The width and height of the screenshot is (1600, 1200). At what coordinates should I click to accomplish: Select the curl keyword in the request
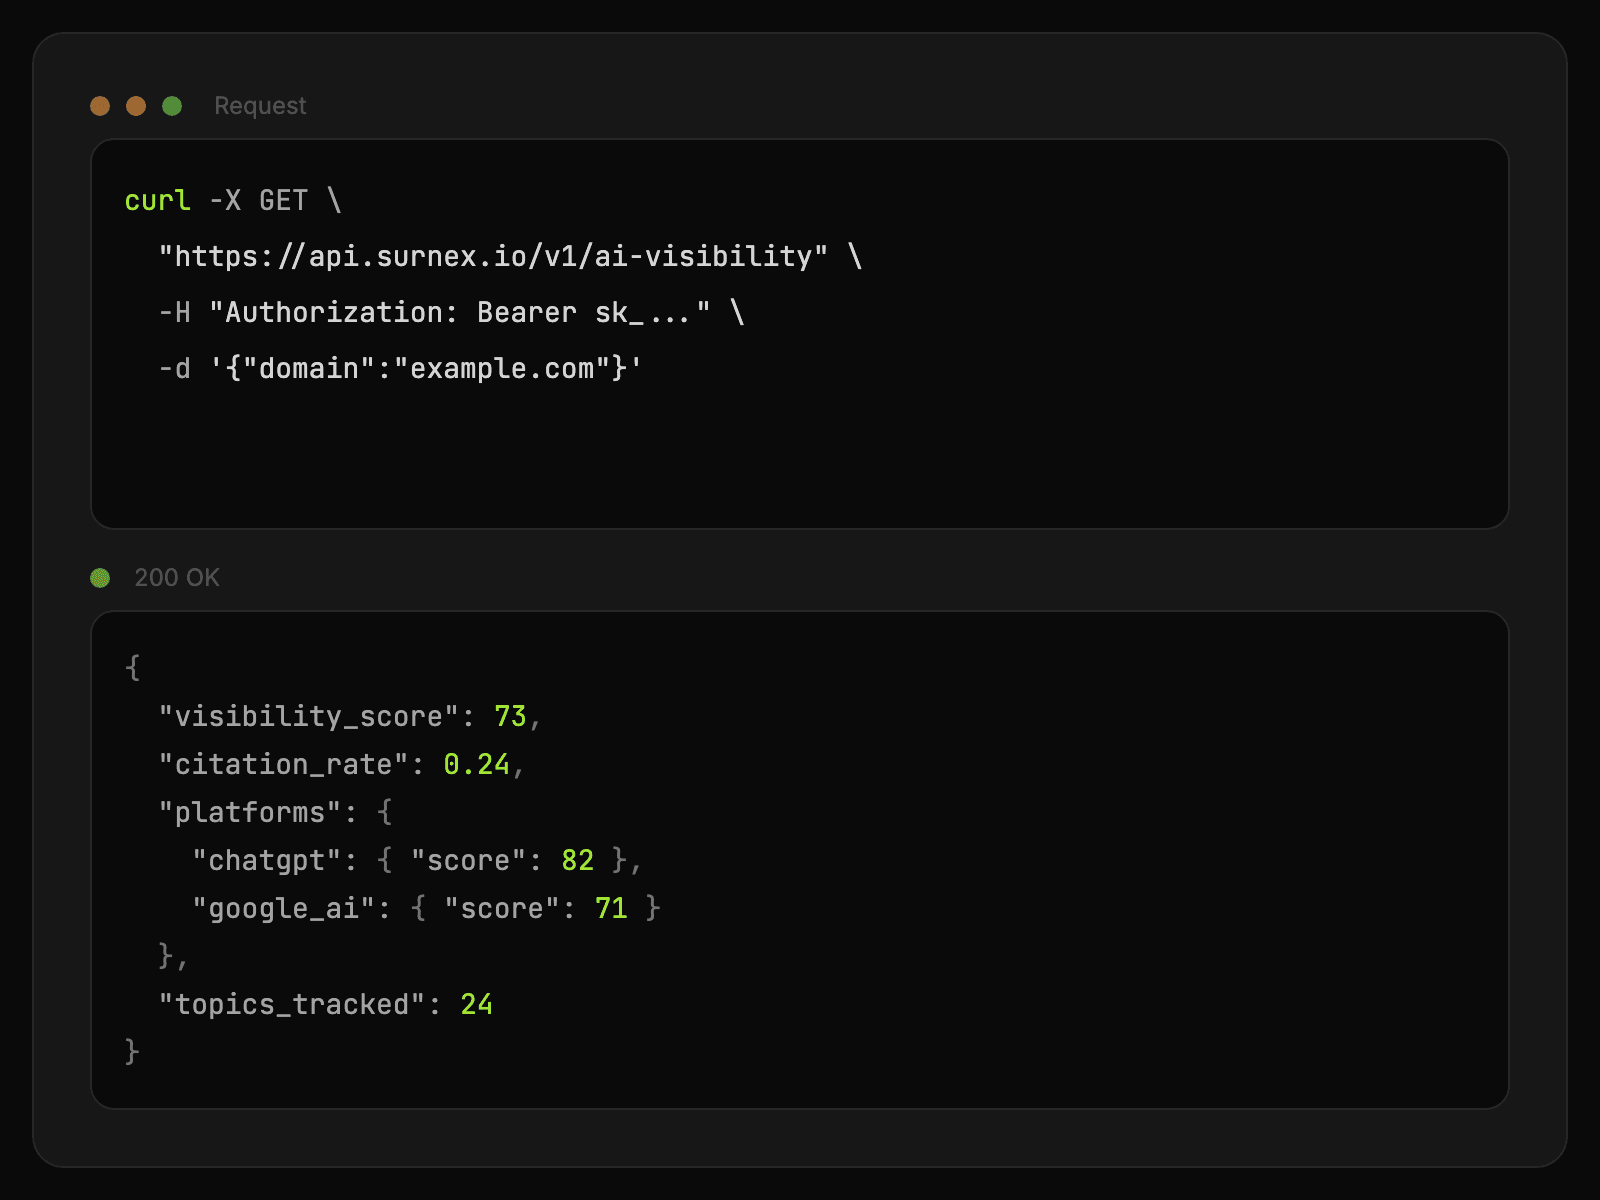pyautogui.click(x=157, y=199)
